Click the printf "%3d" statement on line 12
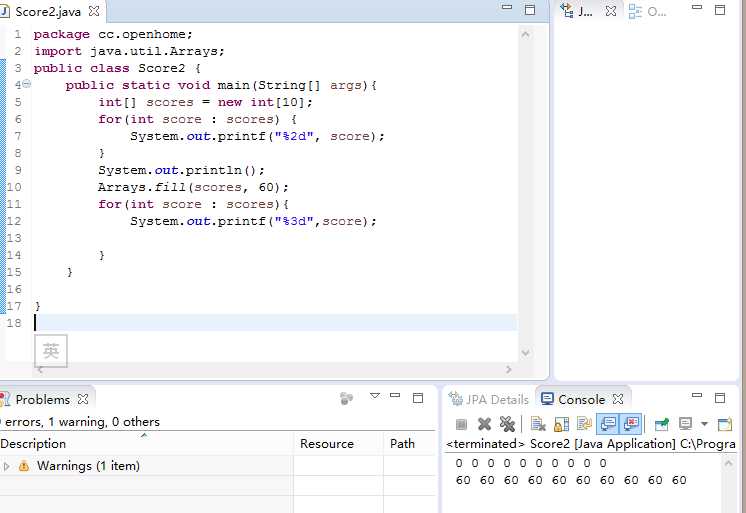Screen dimensions: 746x513 pyautogui.click(x=253, y=221)
